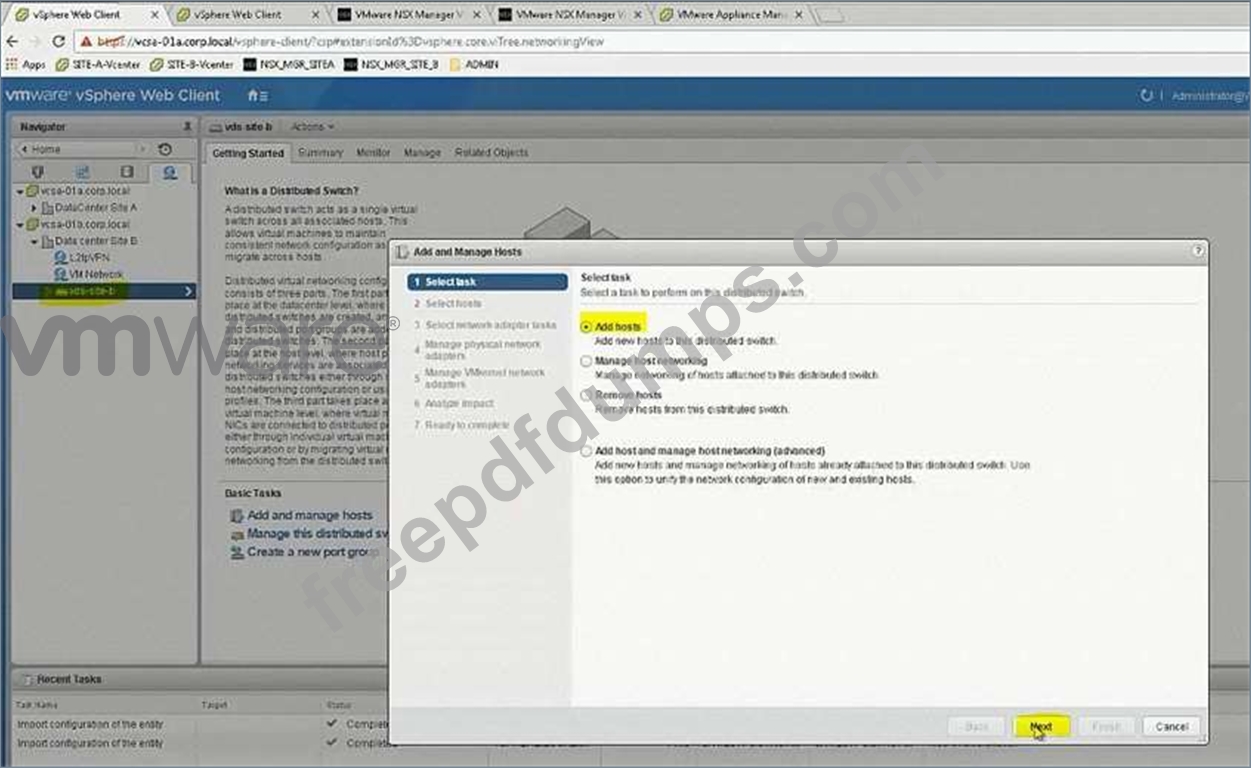Open help in Add and Manage Hosts dialog
The height and width of the screenshot is (768, 1251).
[1198, 251]
